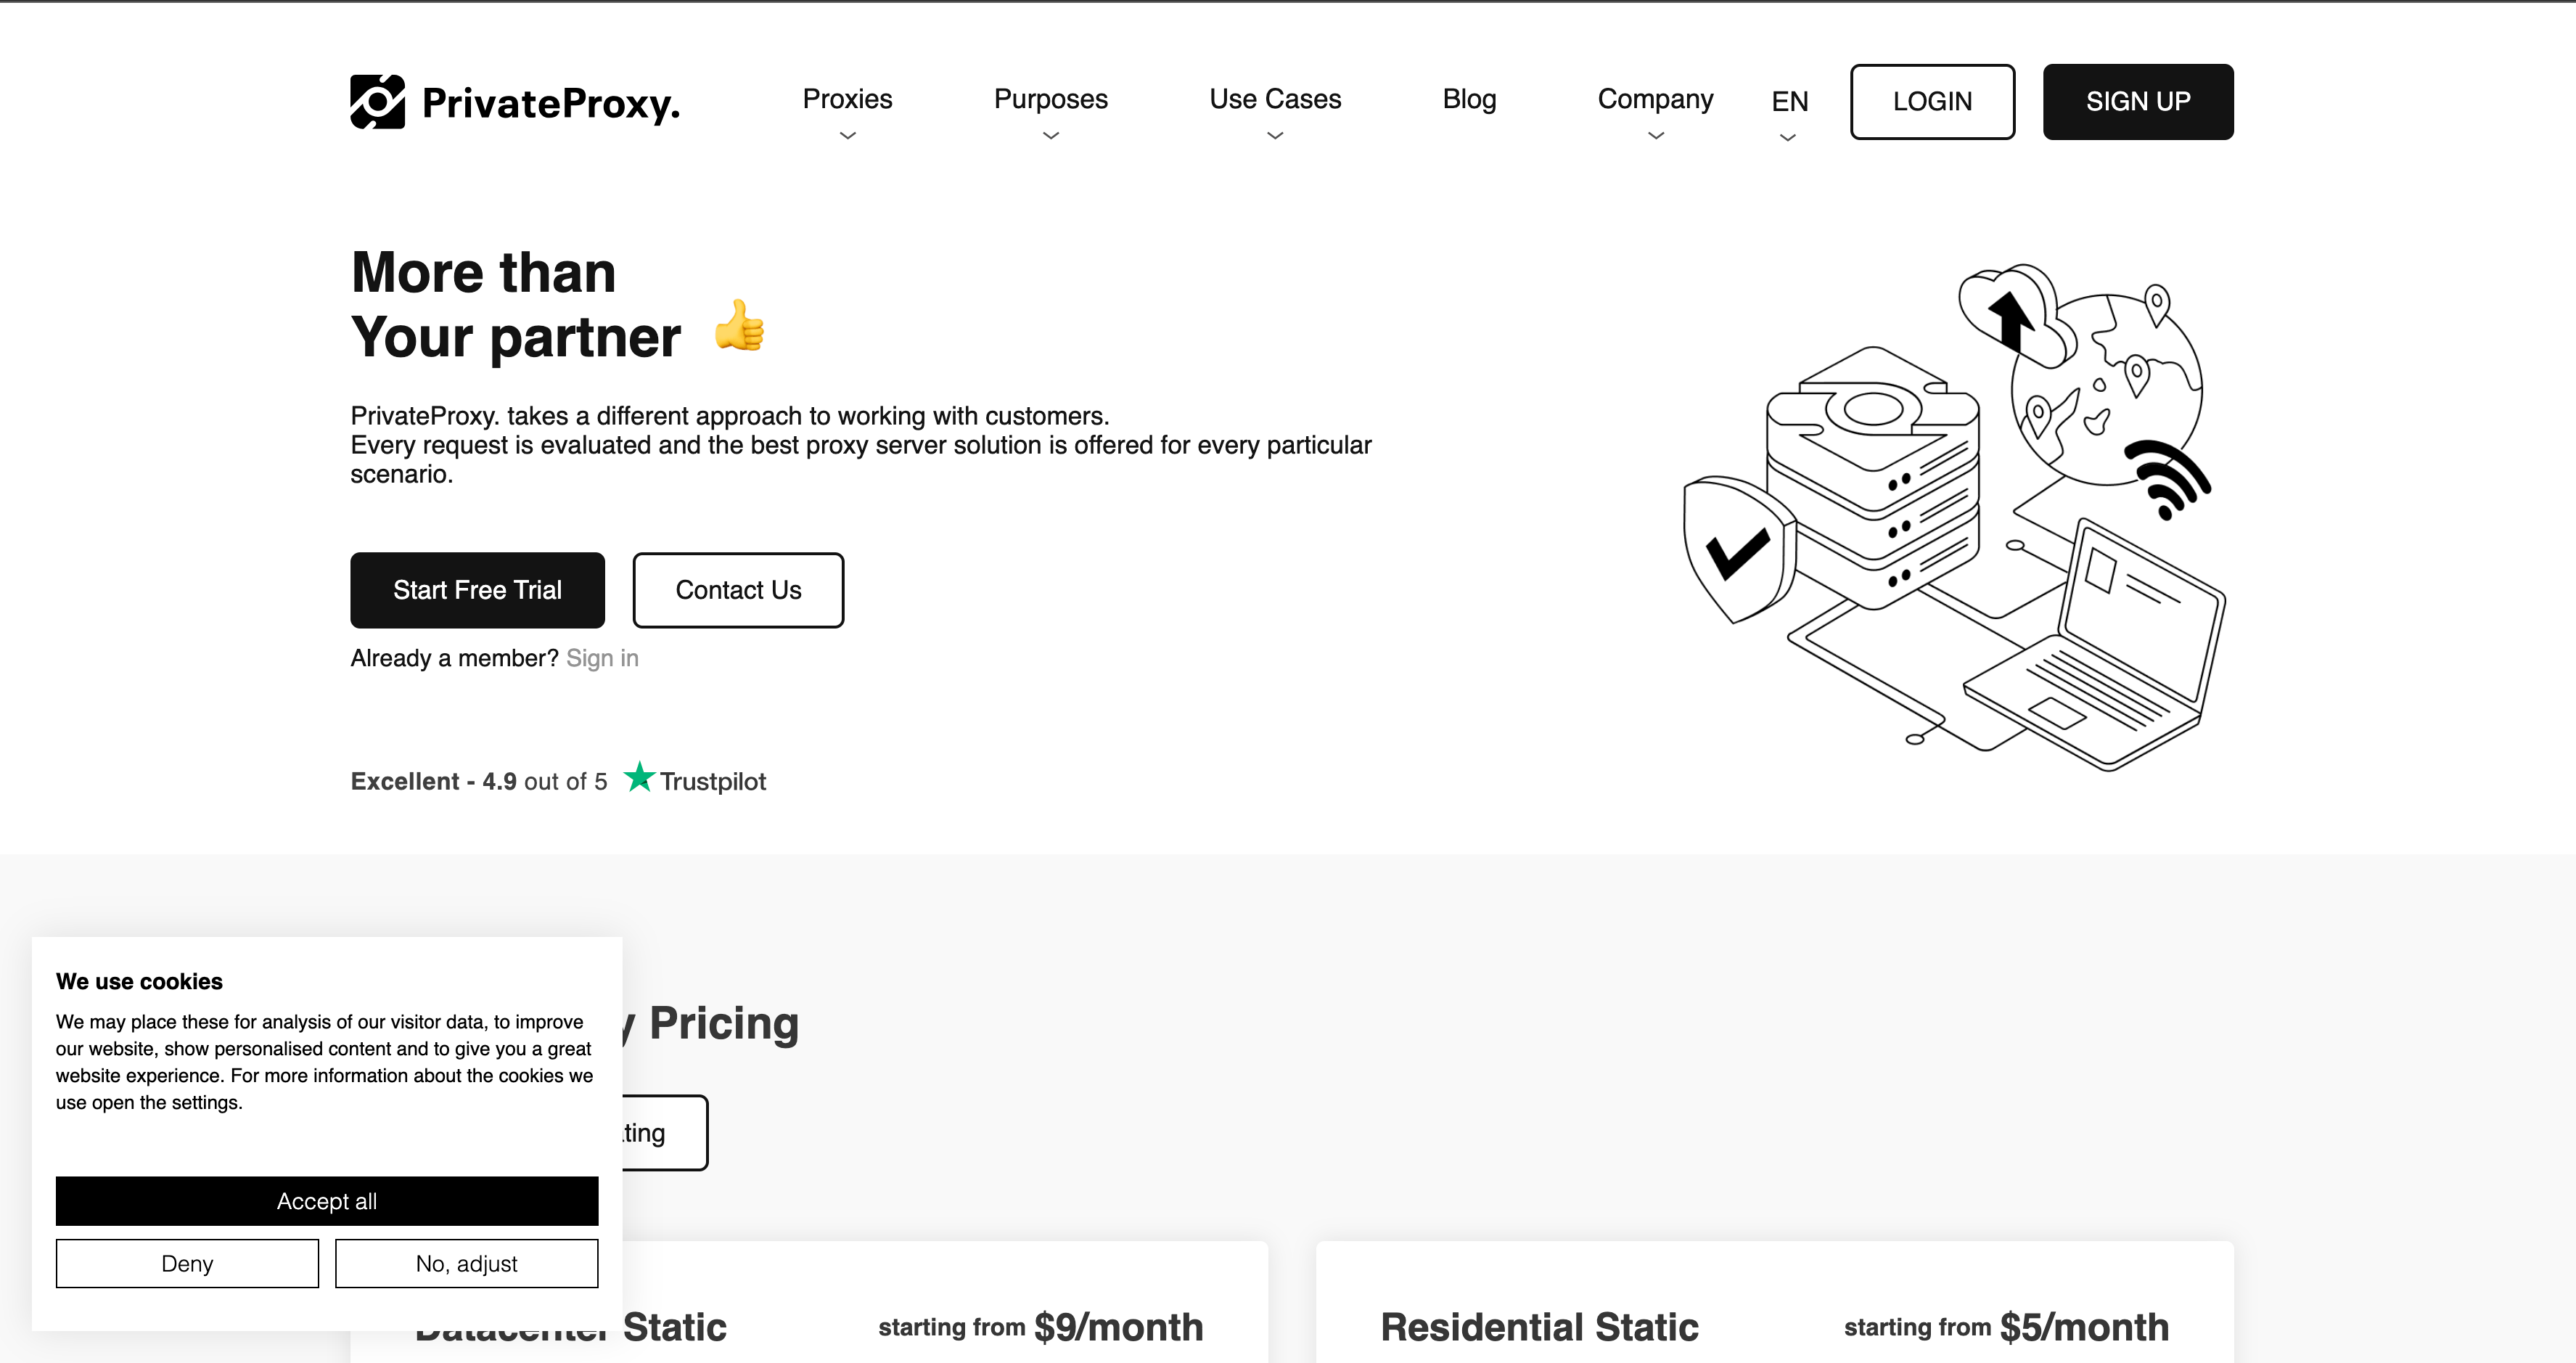Expand the Proxies dropdown menu
The image size is (2576, 1363).
[x=847, y=112]
